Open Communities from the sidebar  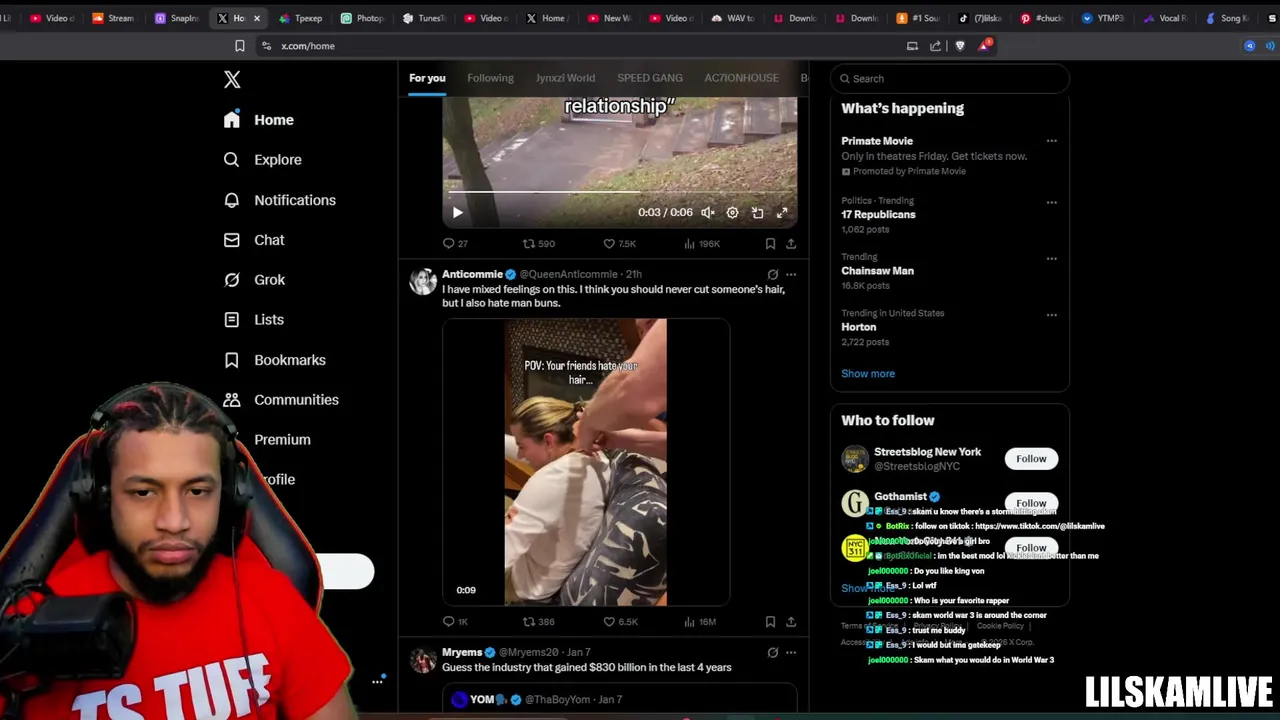tap(281, 400)
